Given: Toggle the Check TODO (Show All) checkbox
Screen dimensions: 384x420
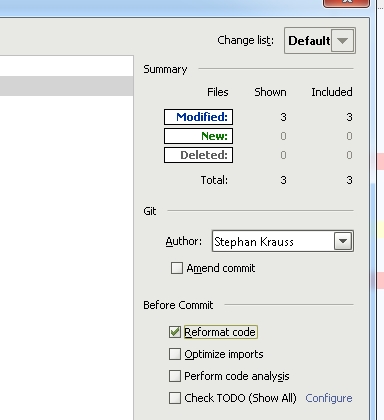Looking at the screenshot, I should coord(175,398).
